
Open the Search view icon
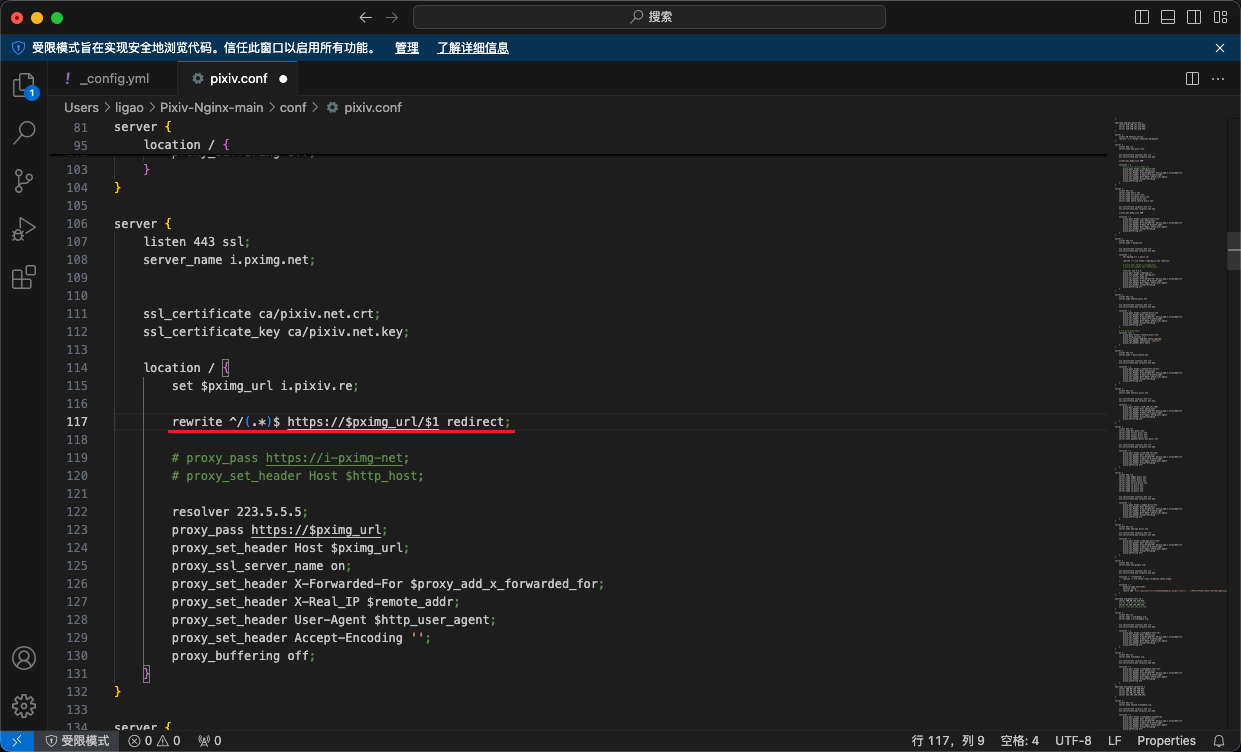[24, 133]
